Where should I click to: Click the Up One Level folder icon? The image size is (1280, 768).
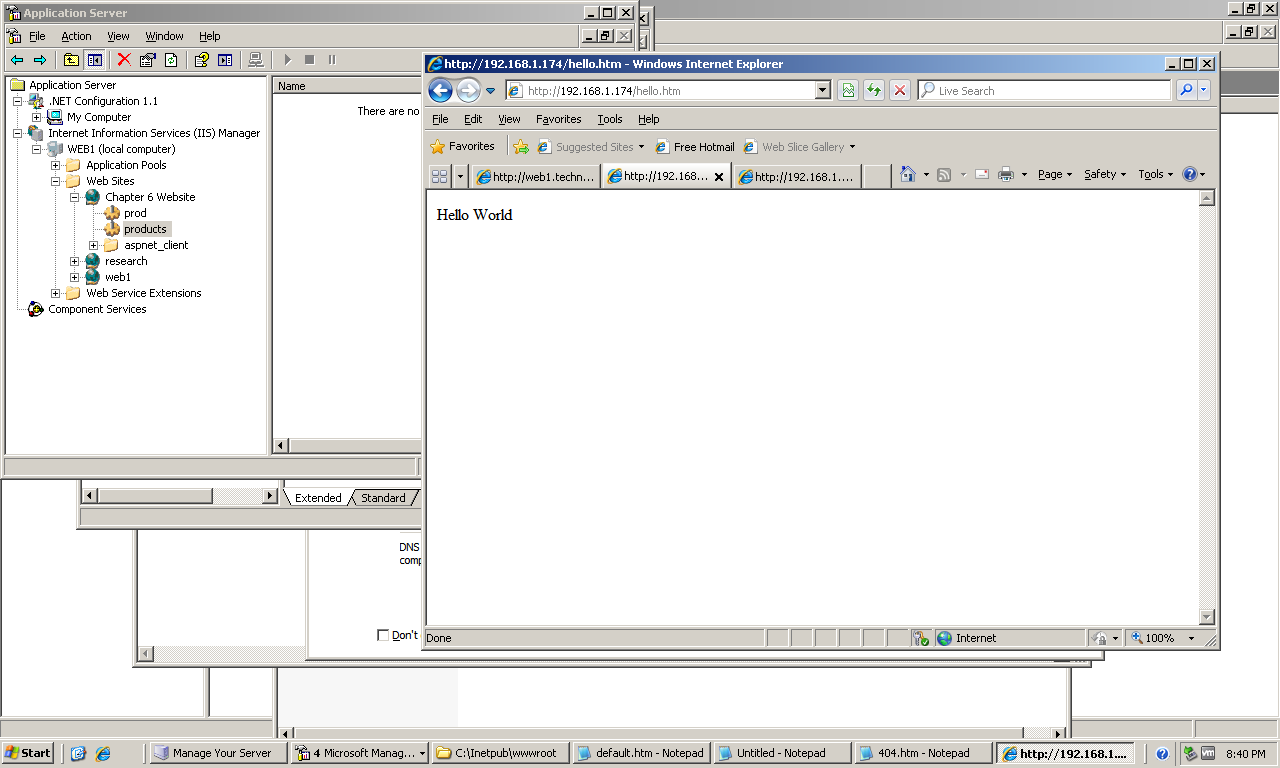coord(71,60)
